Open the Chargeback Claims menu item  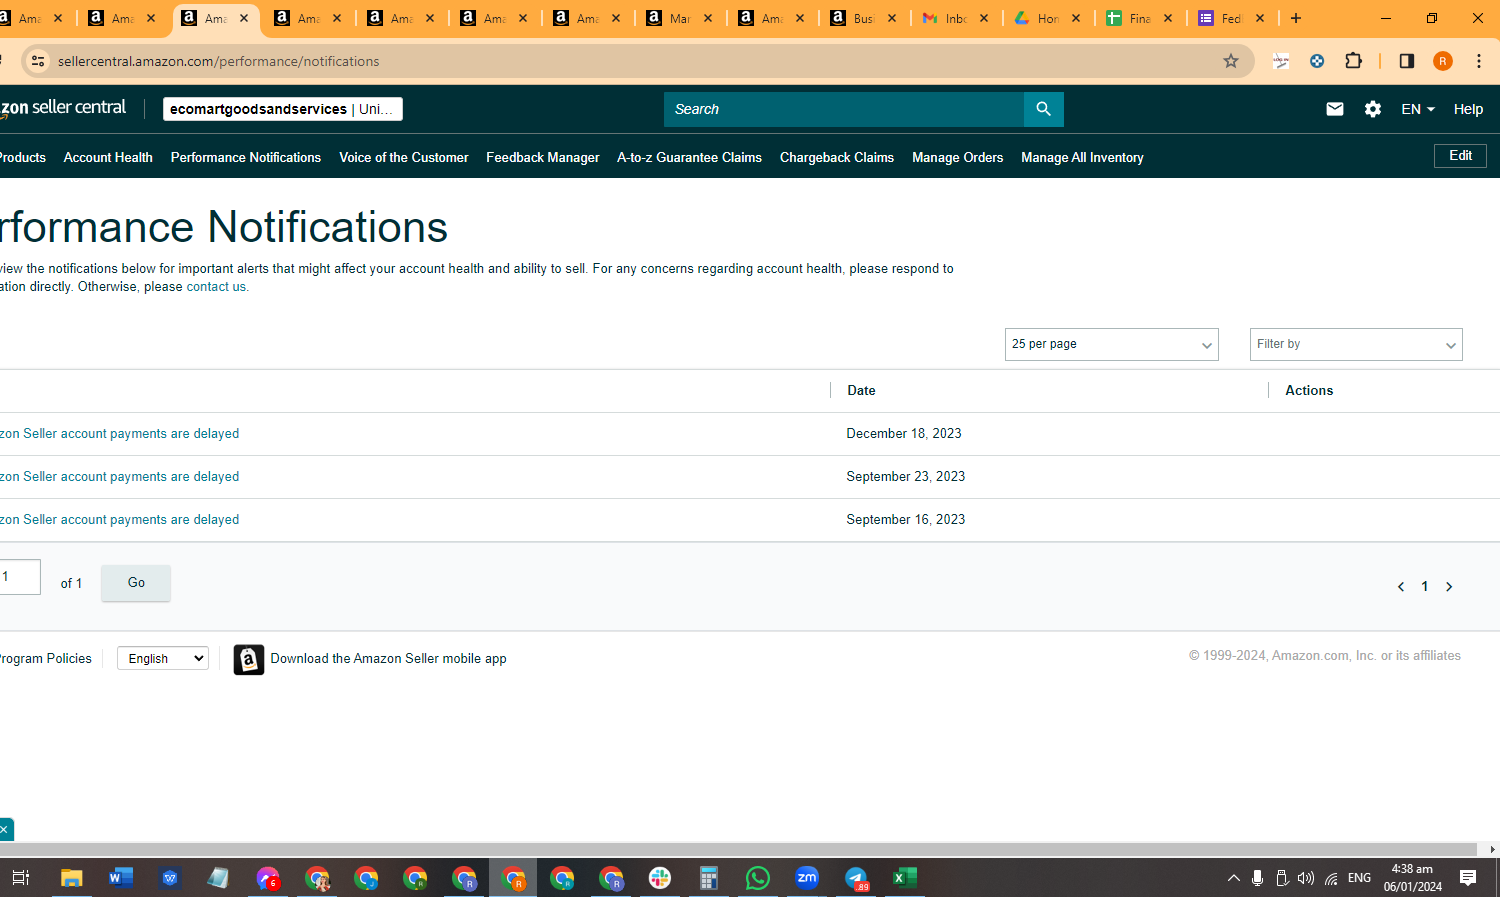[837, 157]
